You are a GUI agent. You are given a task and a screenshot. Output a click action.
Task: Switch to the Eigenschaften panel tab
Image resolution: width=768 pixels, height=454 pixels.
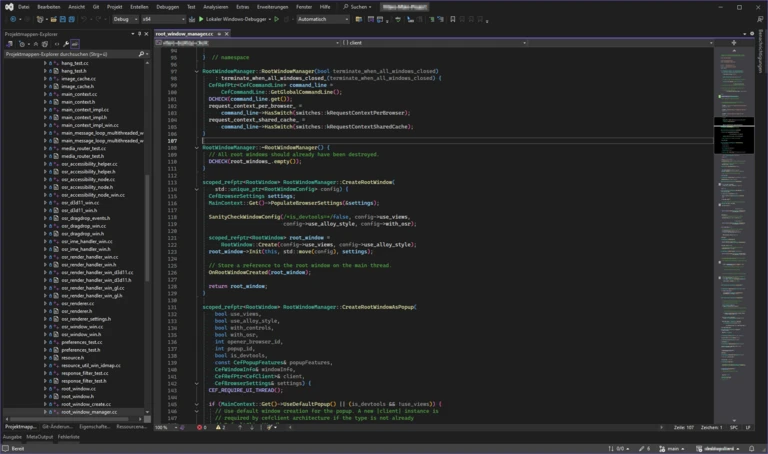click(x=95, y=427)
